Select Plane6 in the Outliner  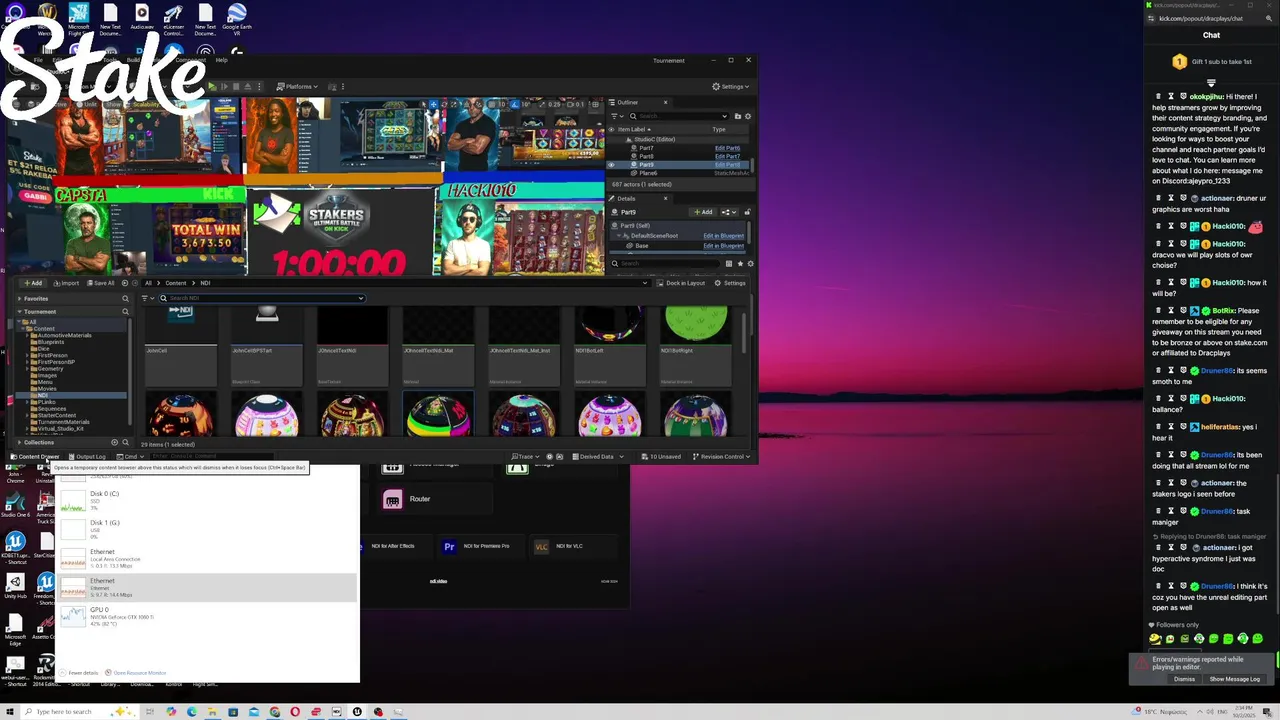[x=648, y=173]
